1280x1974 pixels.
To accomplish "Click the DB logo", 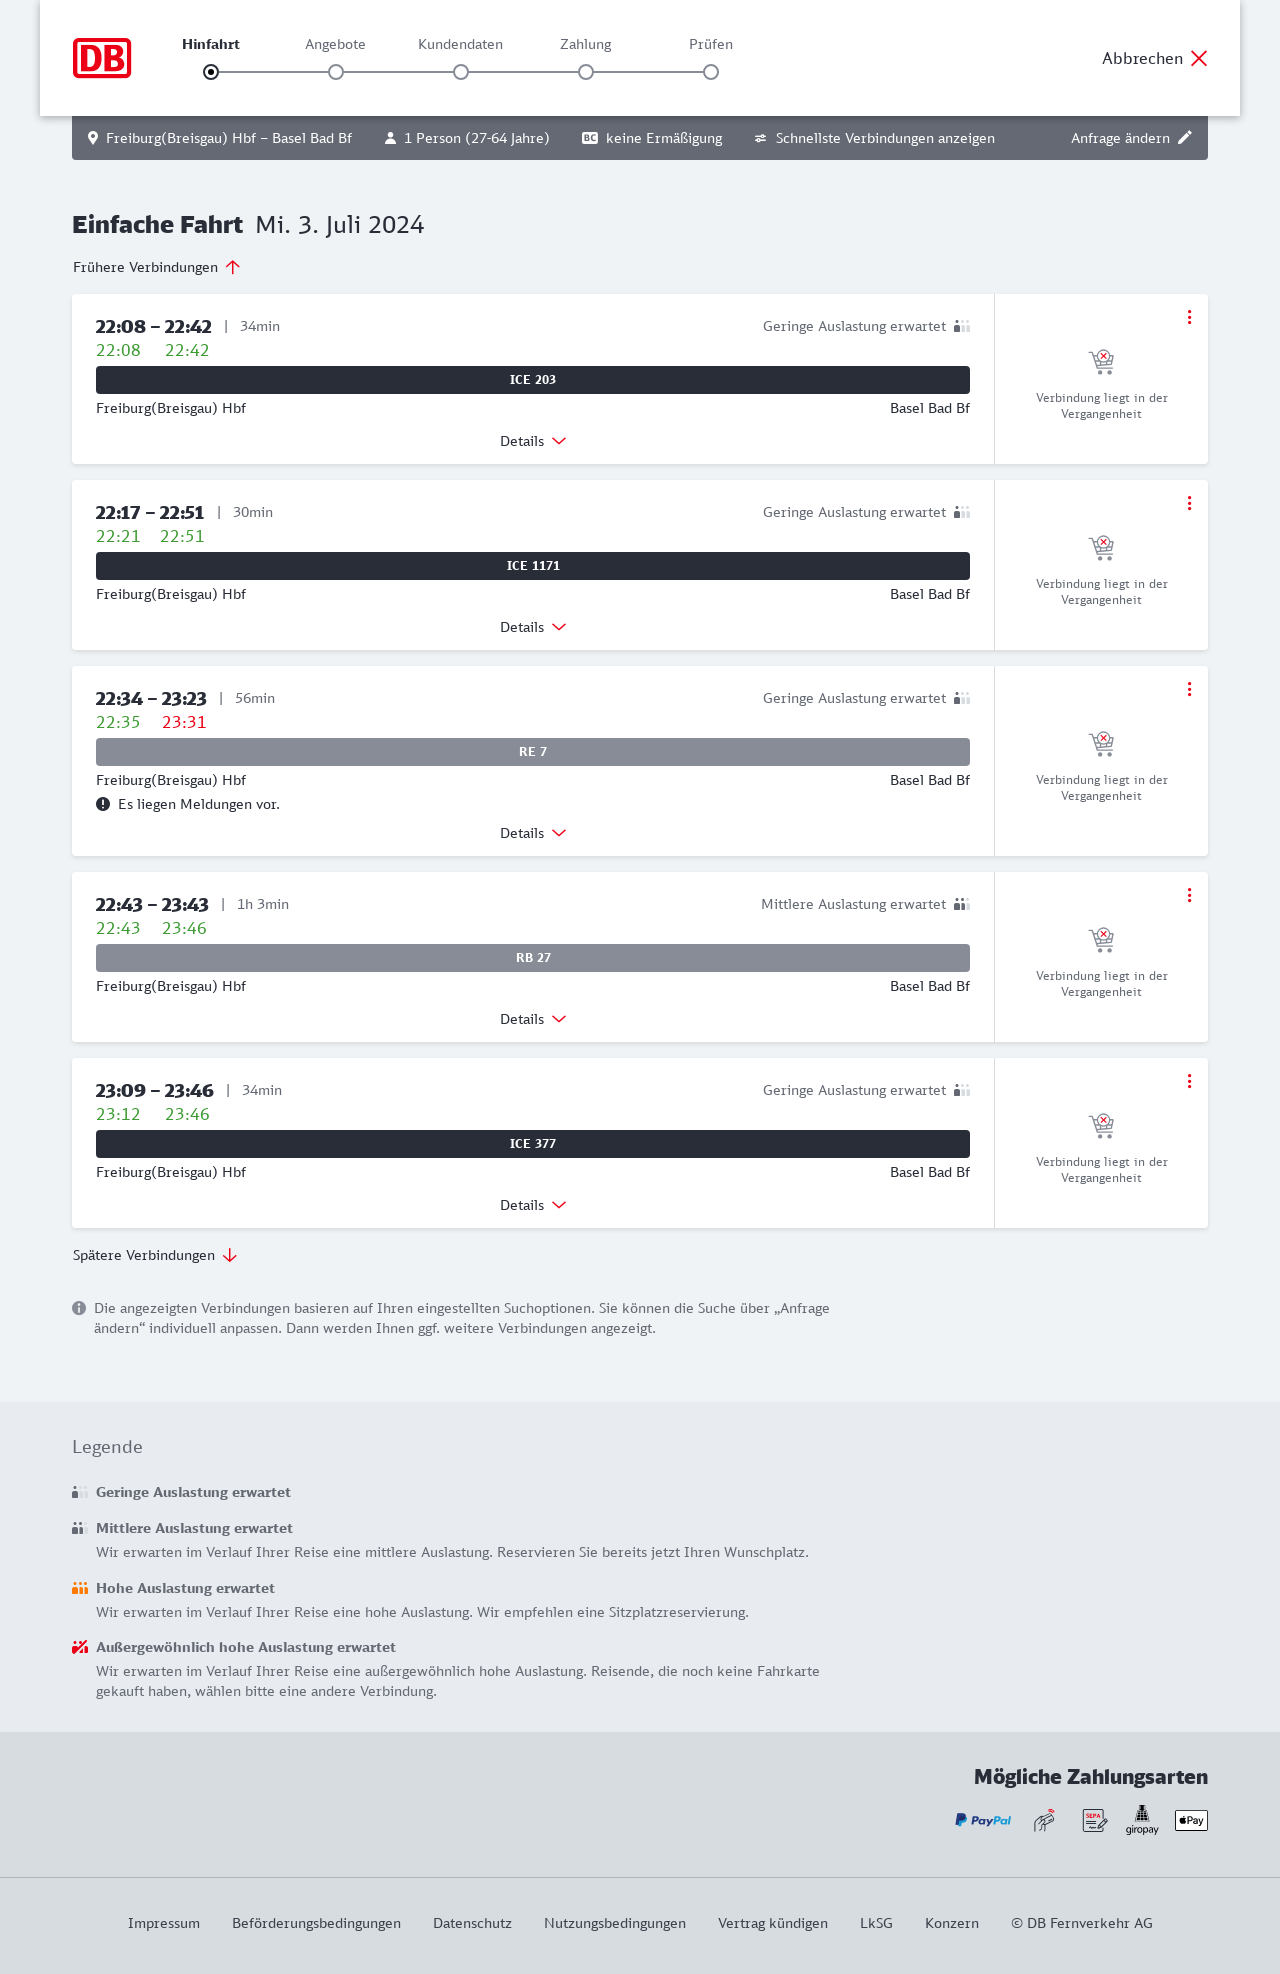I will coord(102,58).
